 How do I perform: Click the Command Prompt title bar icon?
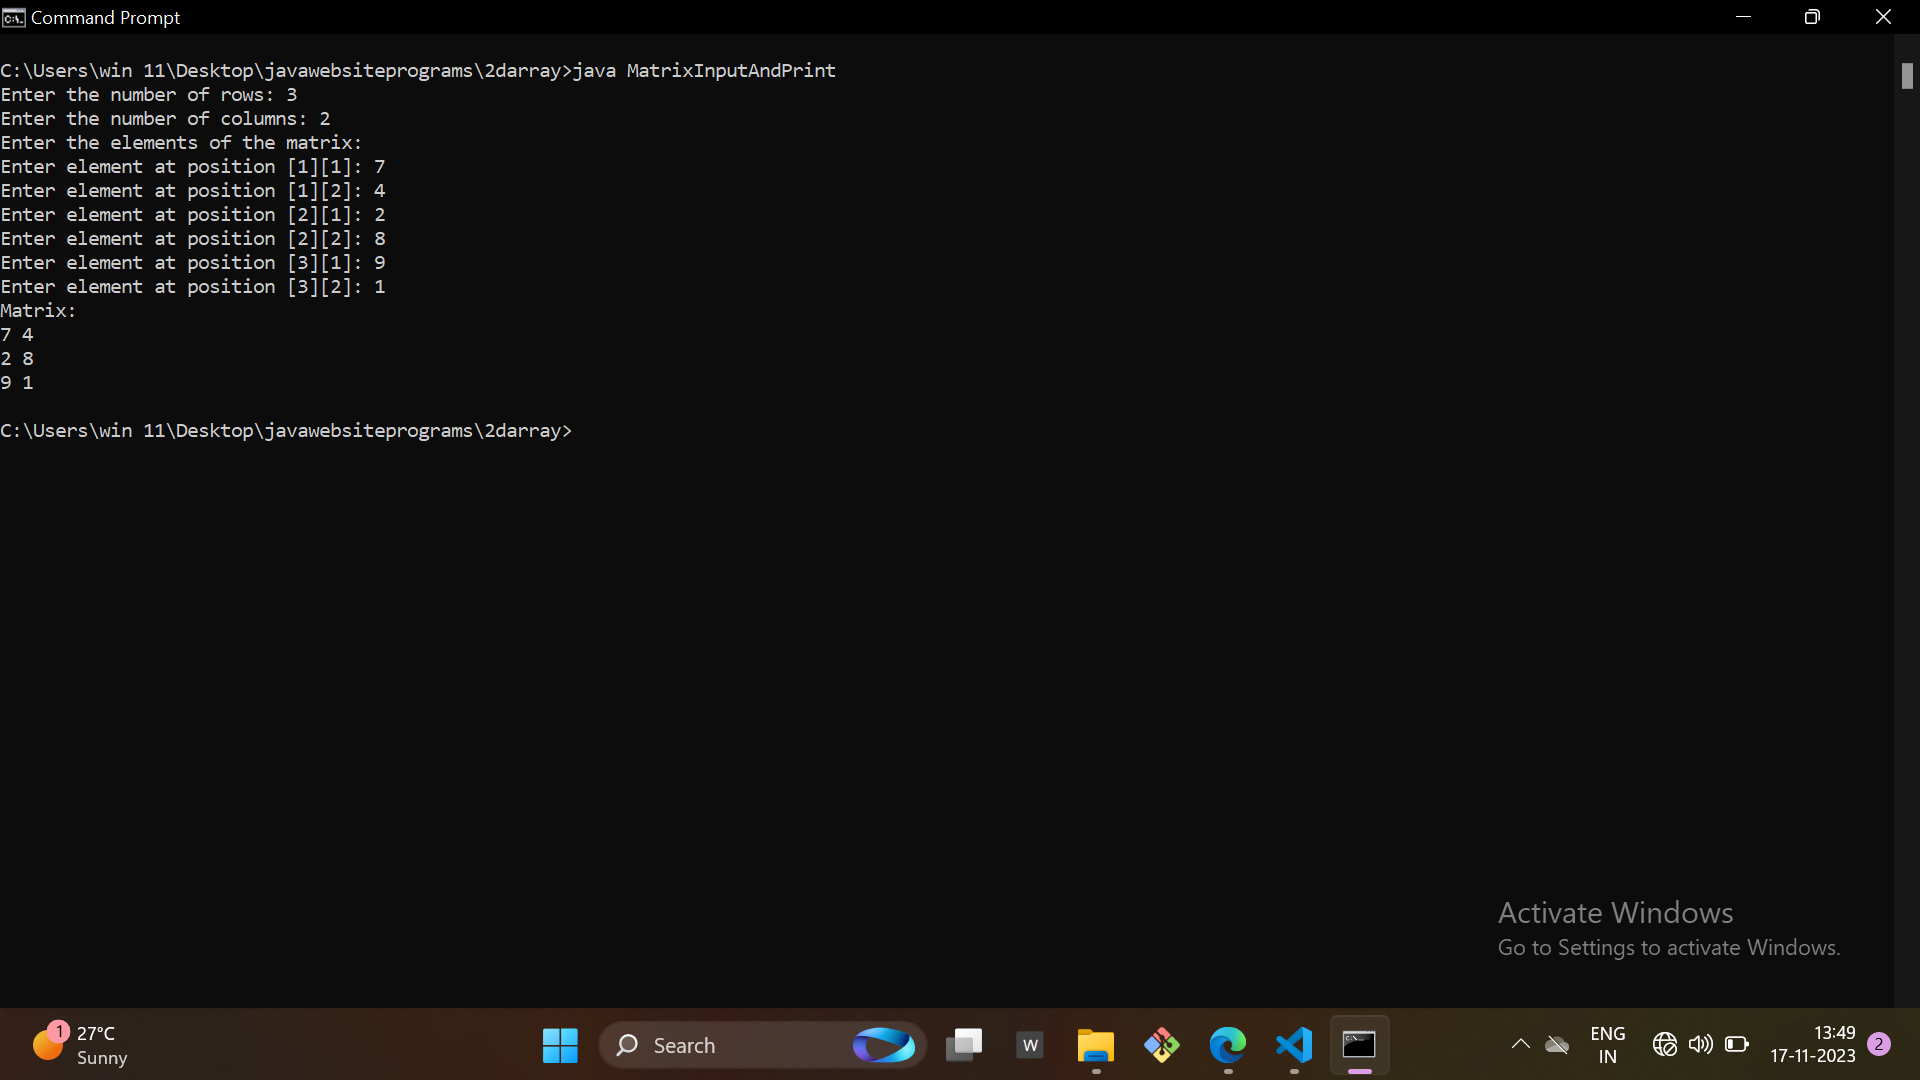(13, 17)
